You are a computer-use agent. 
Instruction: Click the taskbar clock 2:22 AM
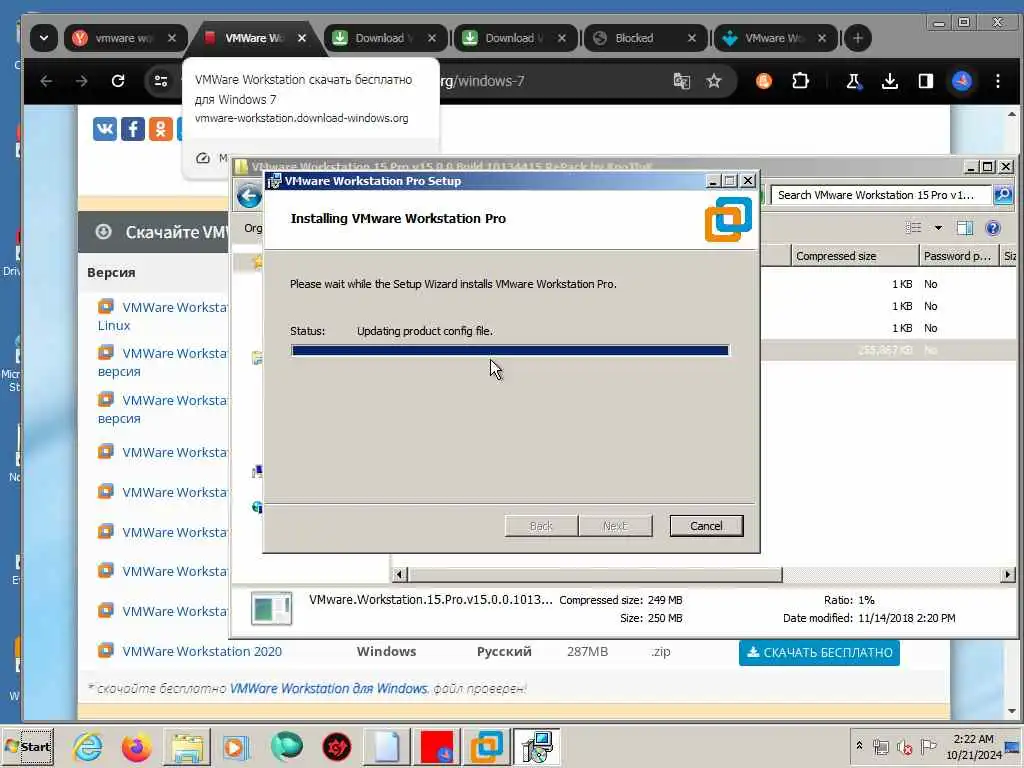[x=973, y=739]
